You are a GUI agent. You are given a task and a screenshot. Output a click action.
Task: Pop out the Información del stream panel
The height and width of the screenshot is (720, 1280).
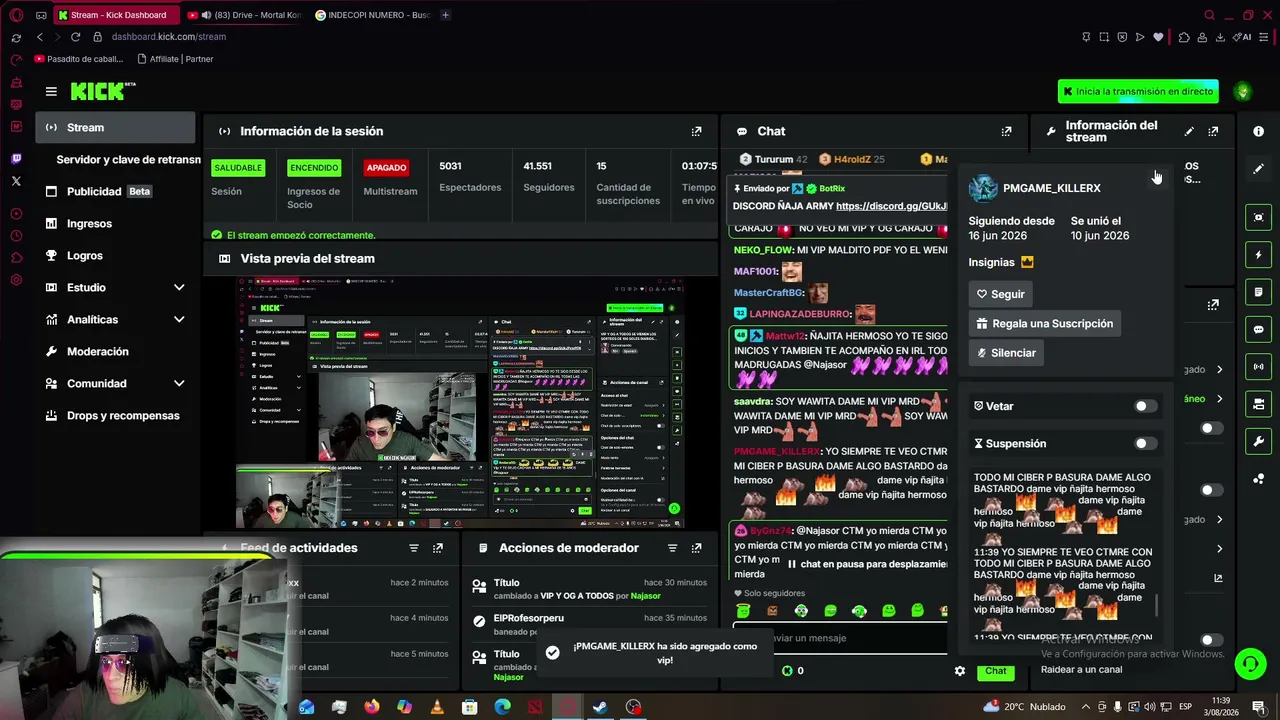click(x=1213, y=131)
